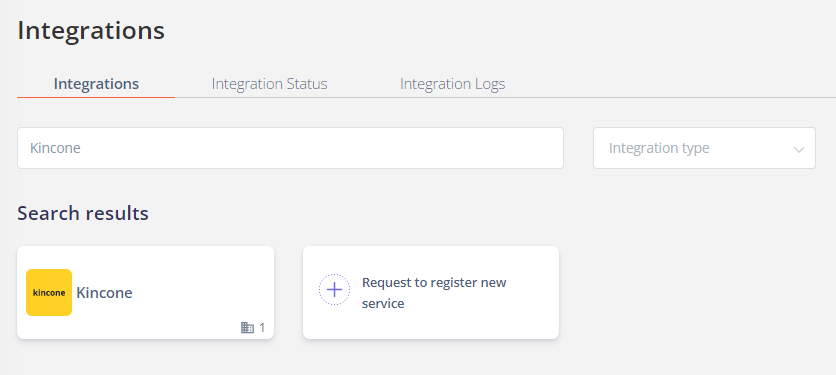Click the chevron arrow in Integration type

[798, 149]
